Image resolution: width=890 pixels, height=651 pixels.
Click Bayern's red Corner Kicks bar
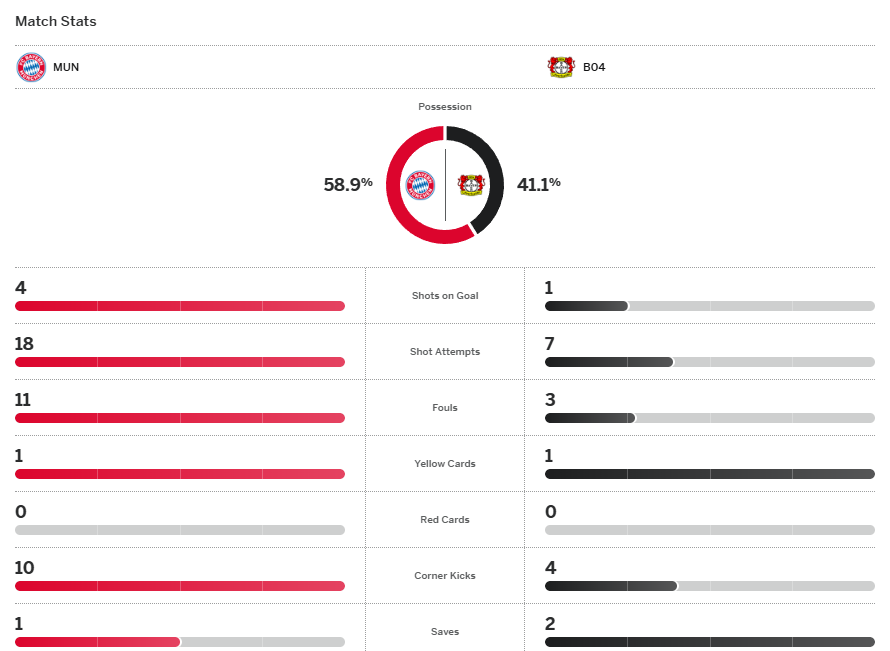point(180,586)
